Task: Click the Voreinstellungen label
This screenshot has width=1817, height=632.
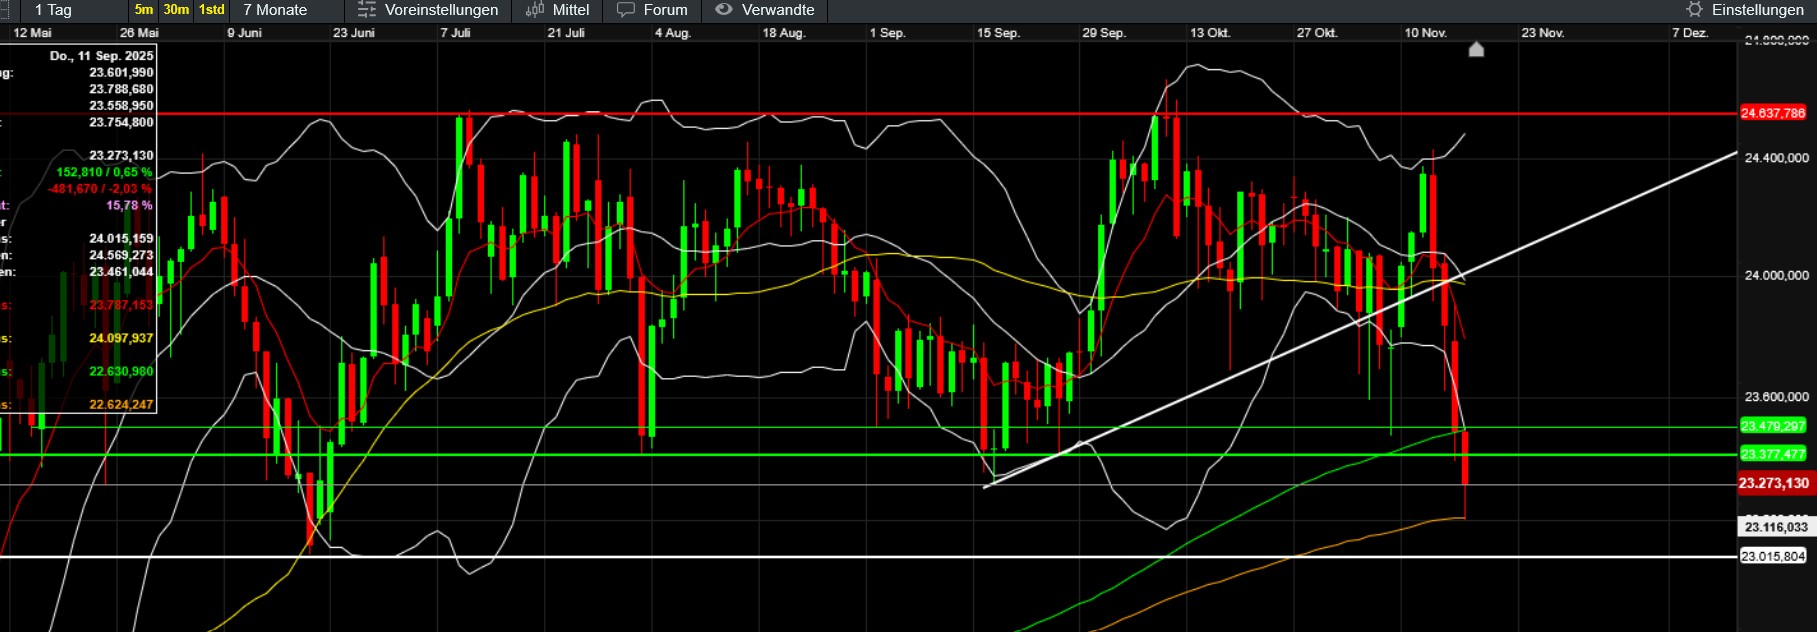Action: click(441, 10)
